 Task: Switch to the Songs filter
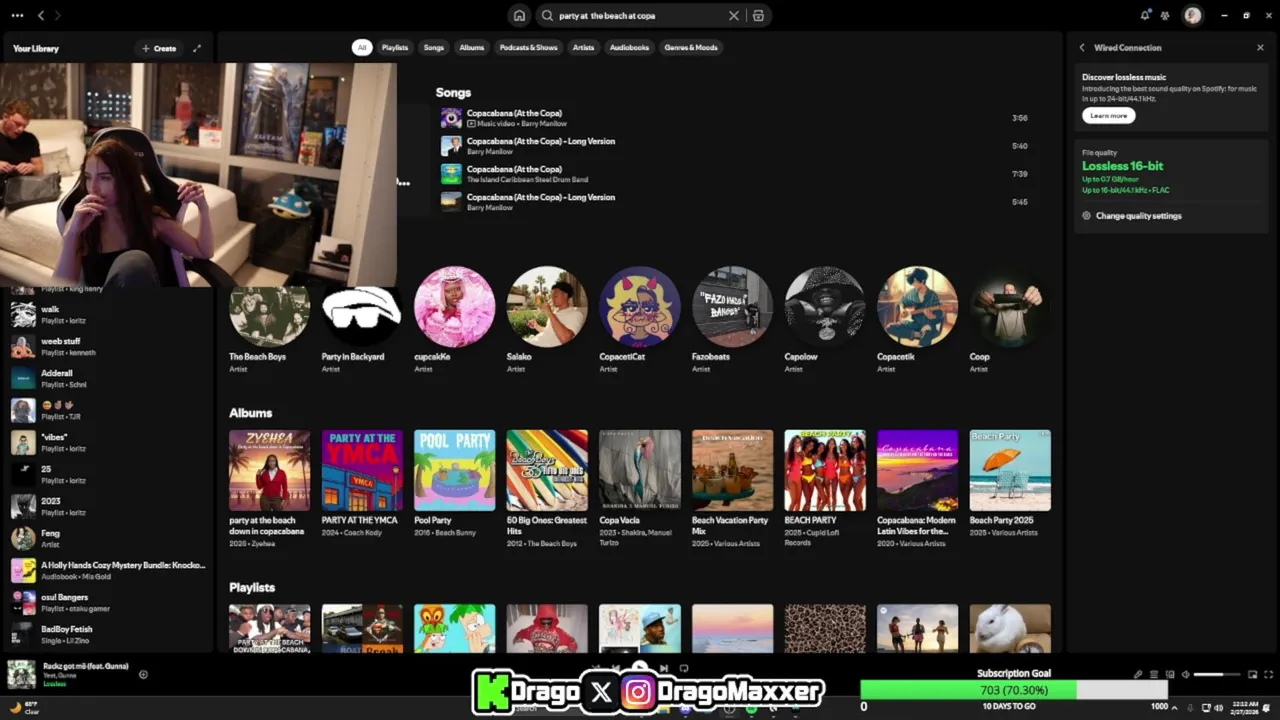pos(433,47)
